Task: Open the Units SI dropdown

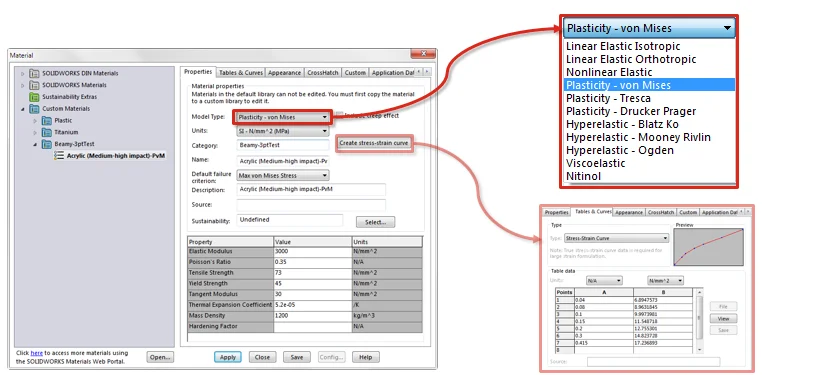Action: tap(283, 131)
